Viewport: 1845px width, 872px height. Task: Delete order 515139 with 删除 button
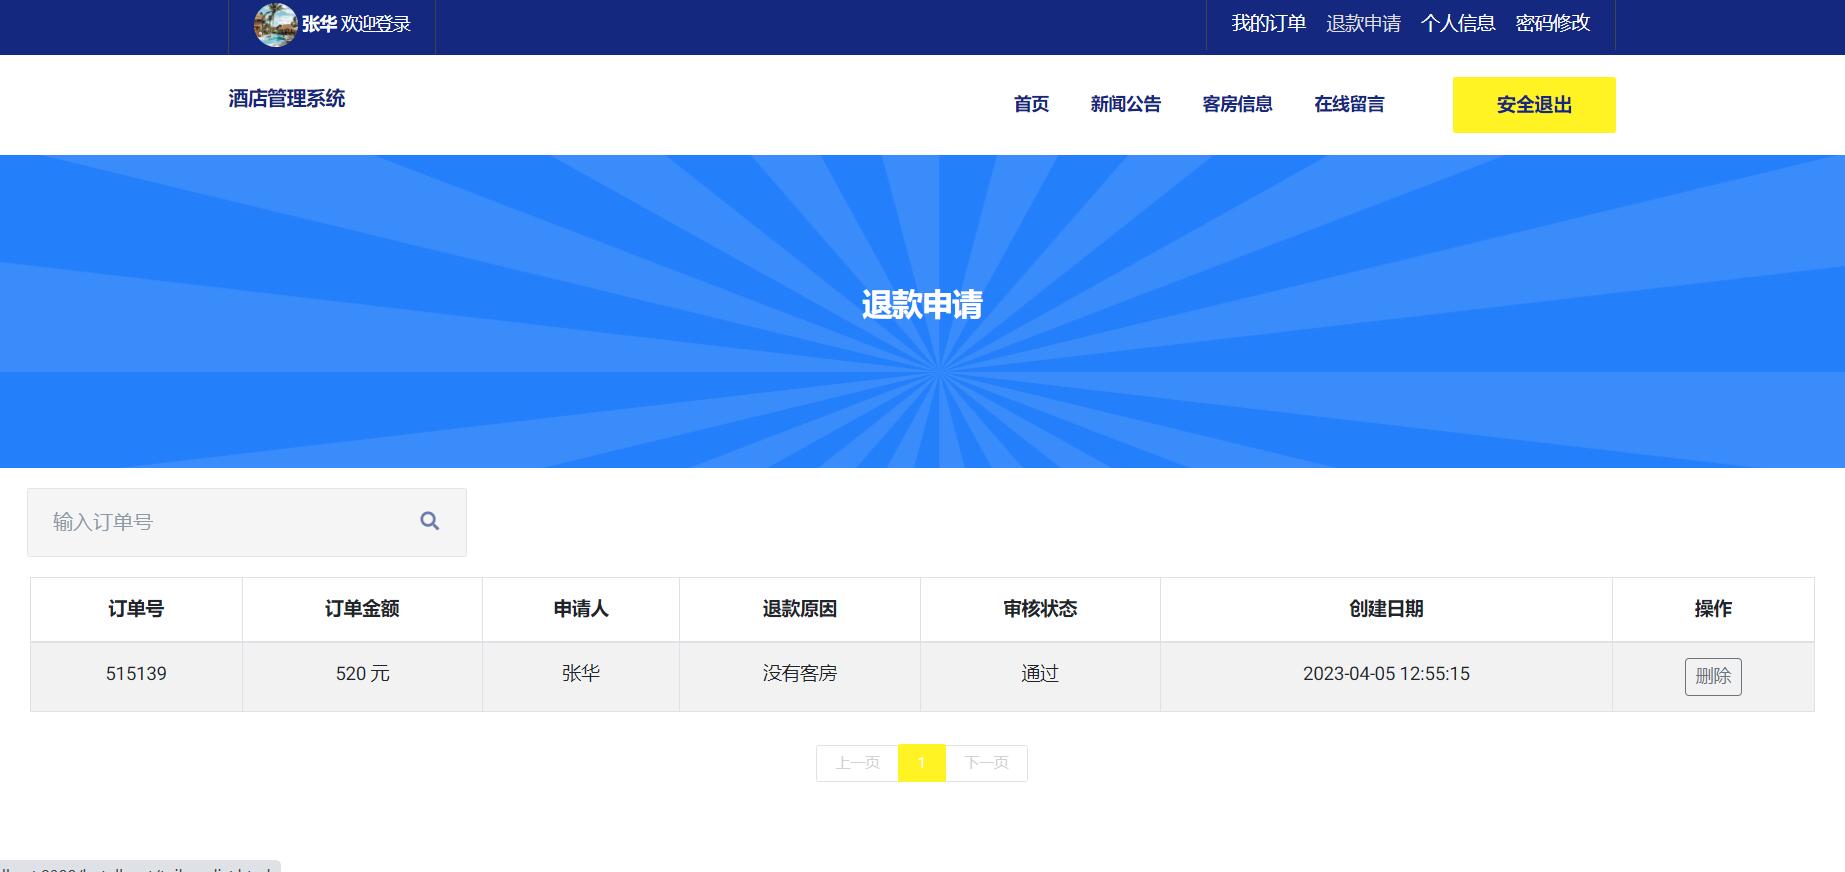click(1713, 677)
